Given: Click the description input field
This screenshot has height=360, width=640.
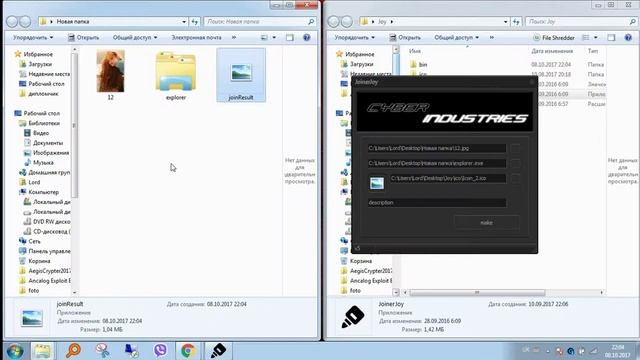Looking at the screenshot, I should coord(437,202).
